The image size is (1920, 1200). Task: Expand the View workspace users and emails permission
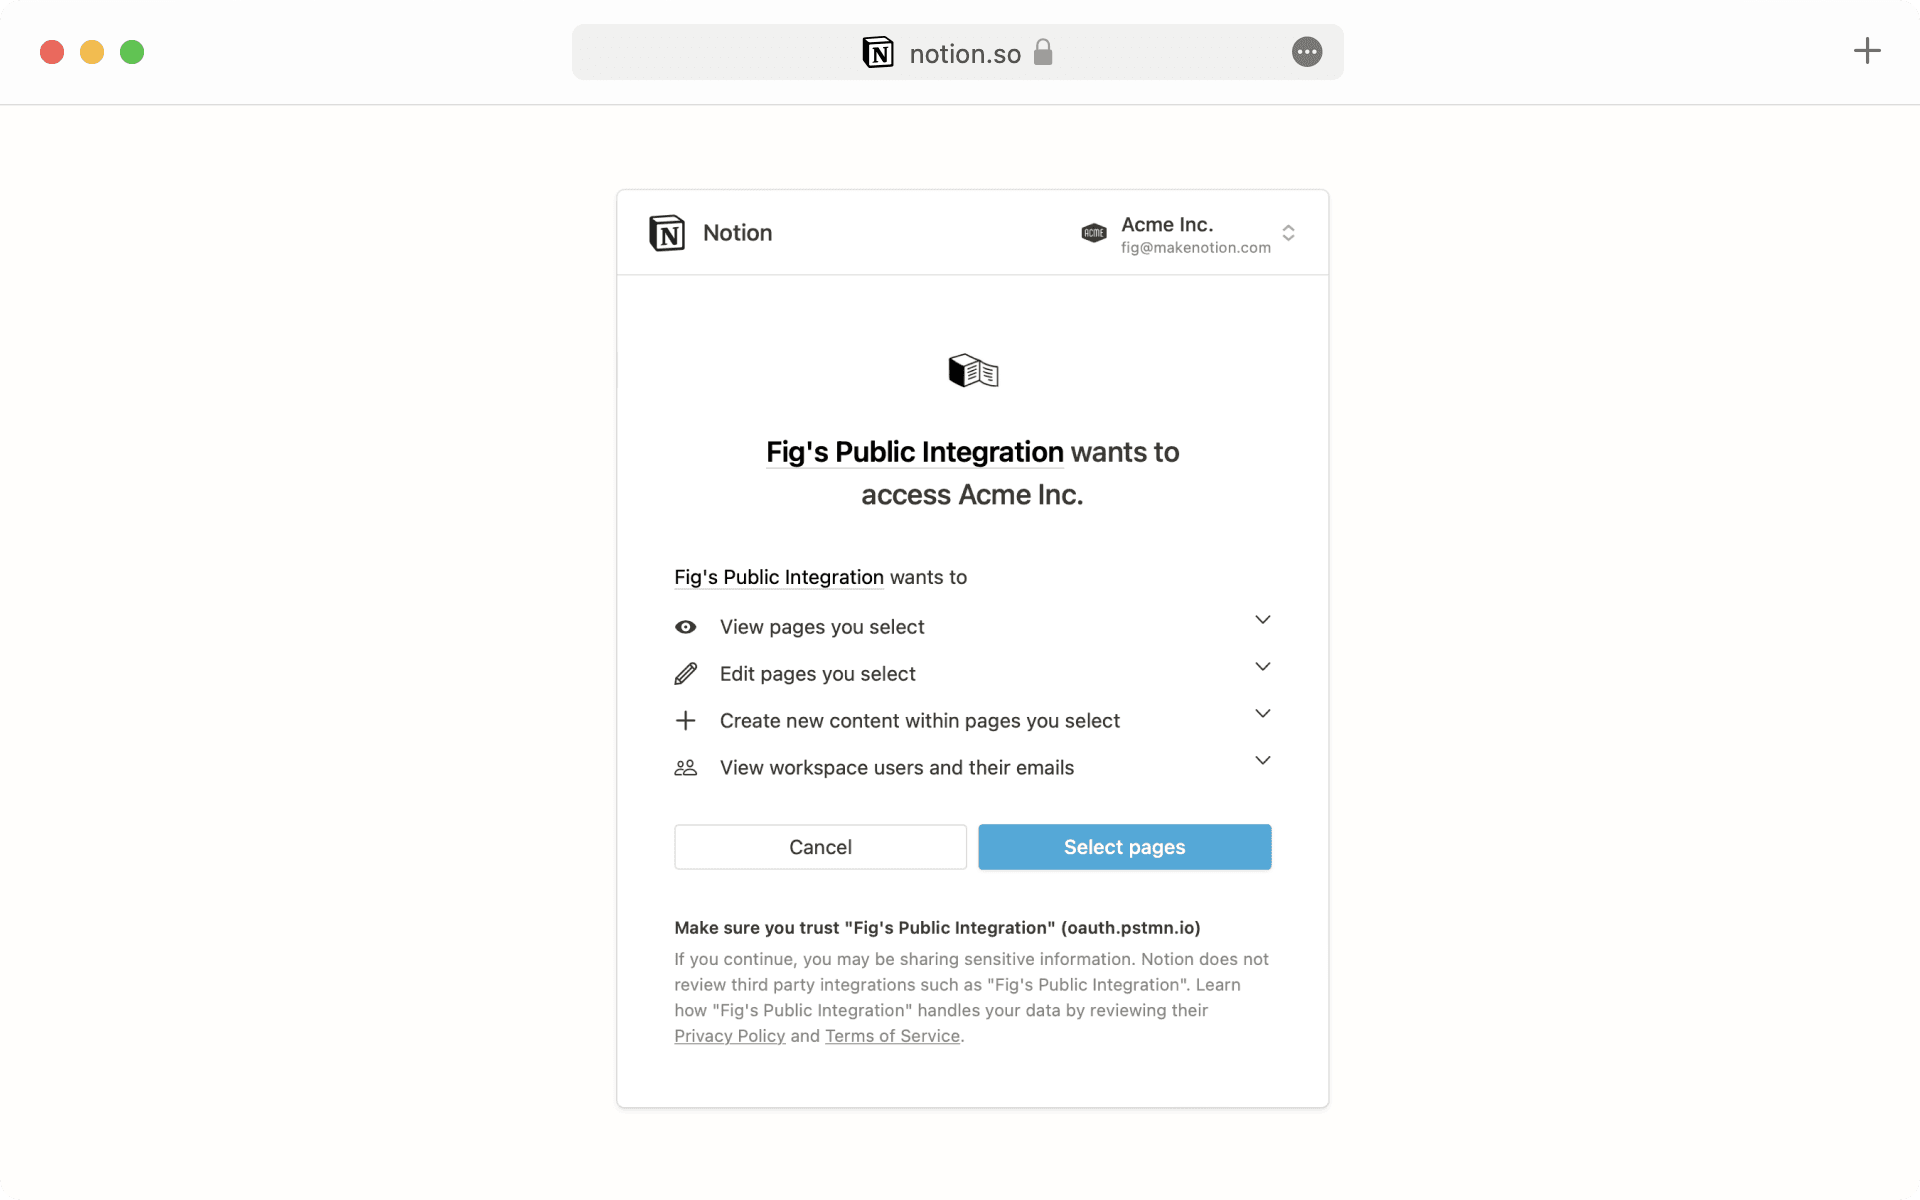click(1261, 760)
